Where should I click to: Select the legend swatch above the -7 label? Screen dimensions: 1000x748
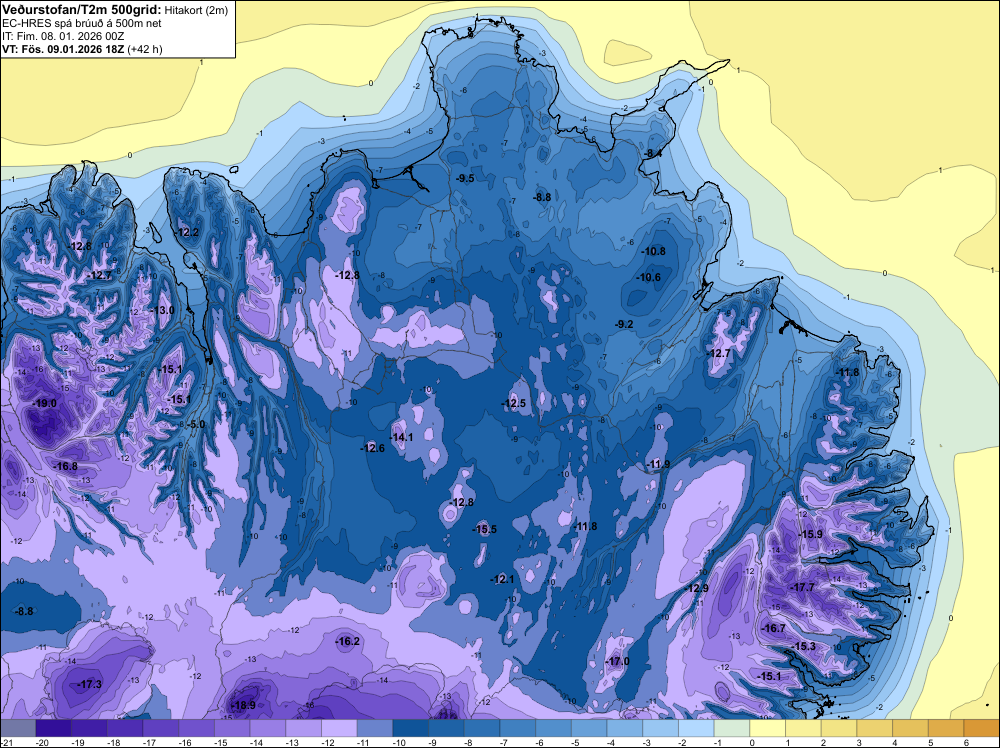tap(518, 728)
